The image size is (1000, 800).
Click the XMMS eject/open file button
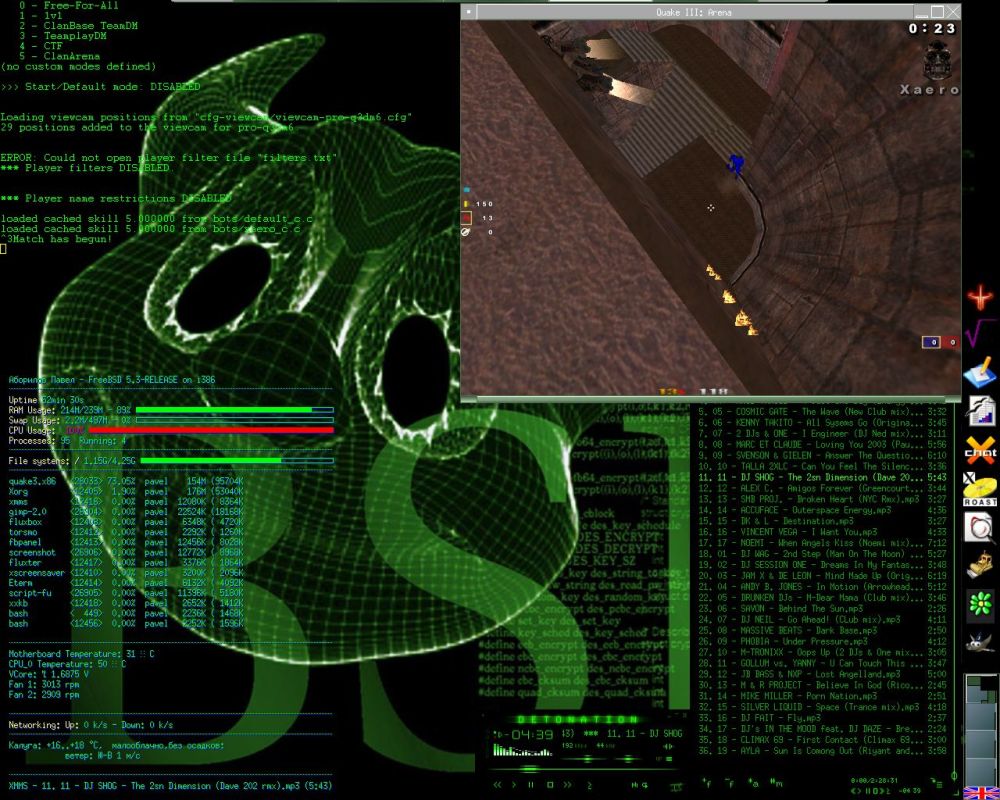589,785
